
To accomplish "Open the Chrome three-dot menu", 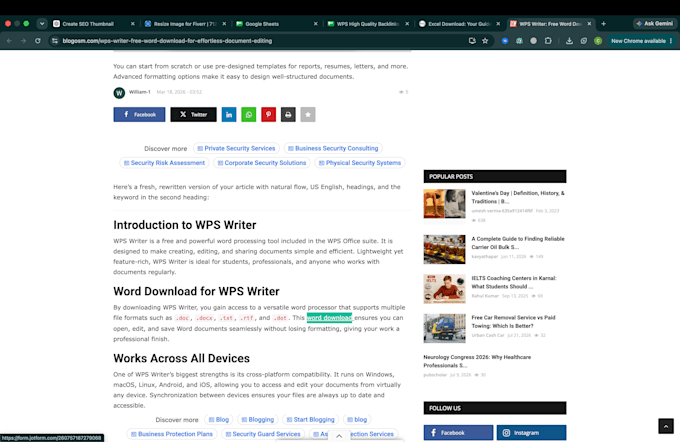I will pos(671,41).
